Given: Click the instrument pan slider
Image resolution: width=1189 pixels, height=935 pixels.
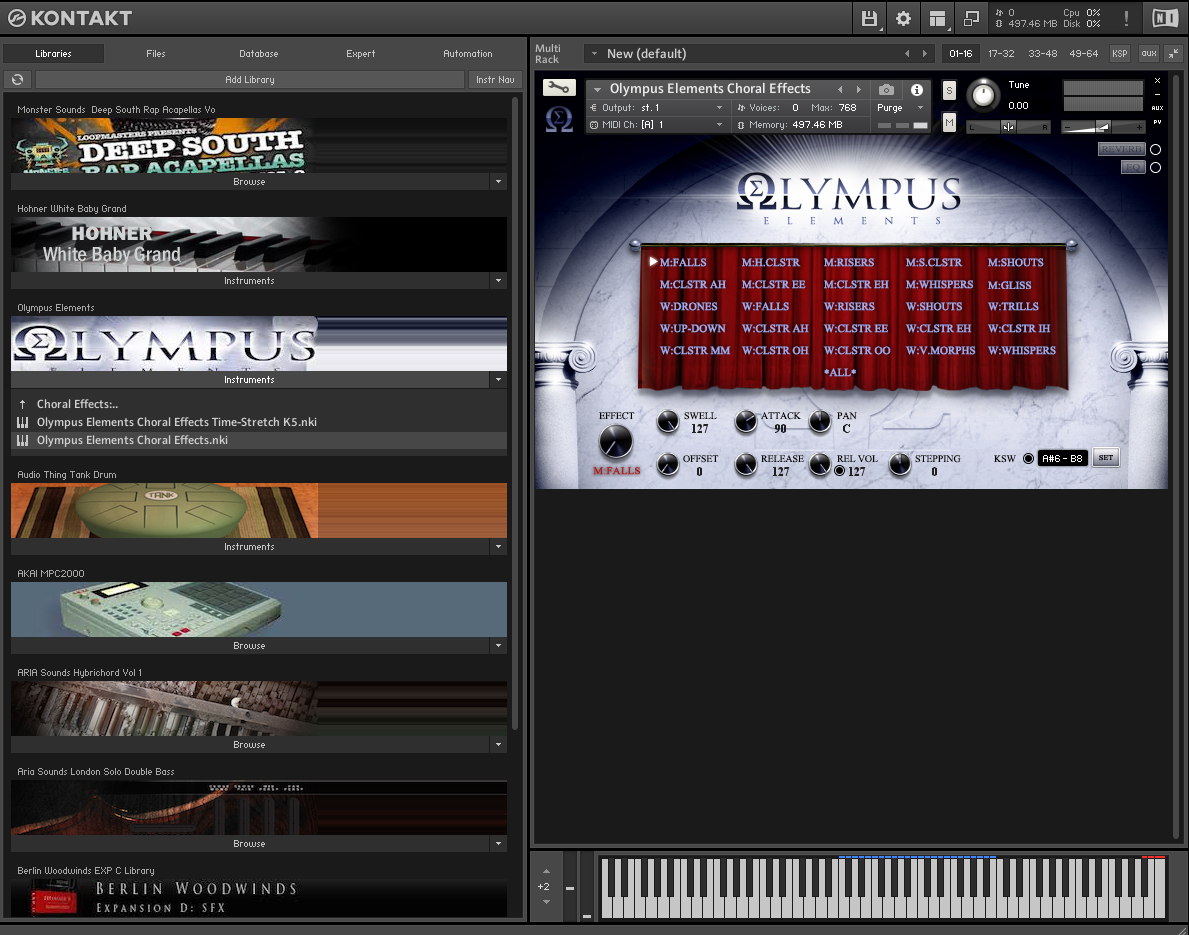Looking at the screenshot, I should tap(1009, 127).
